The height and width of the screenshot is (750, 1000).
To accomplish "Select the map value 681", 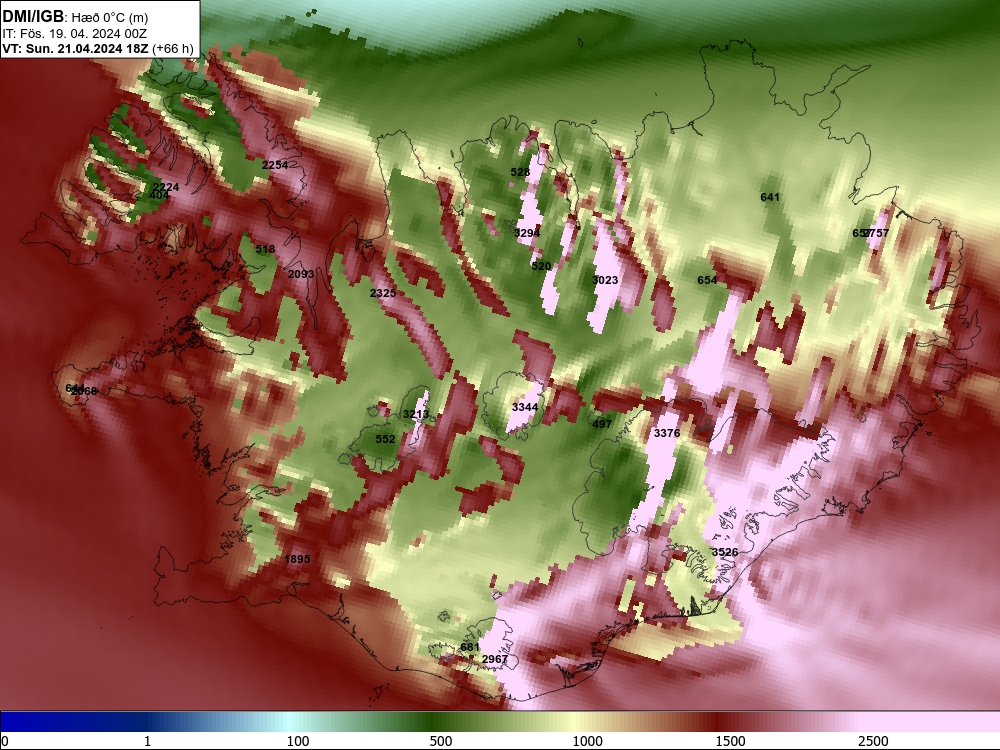I will point(470,647).
